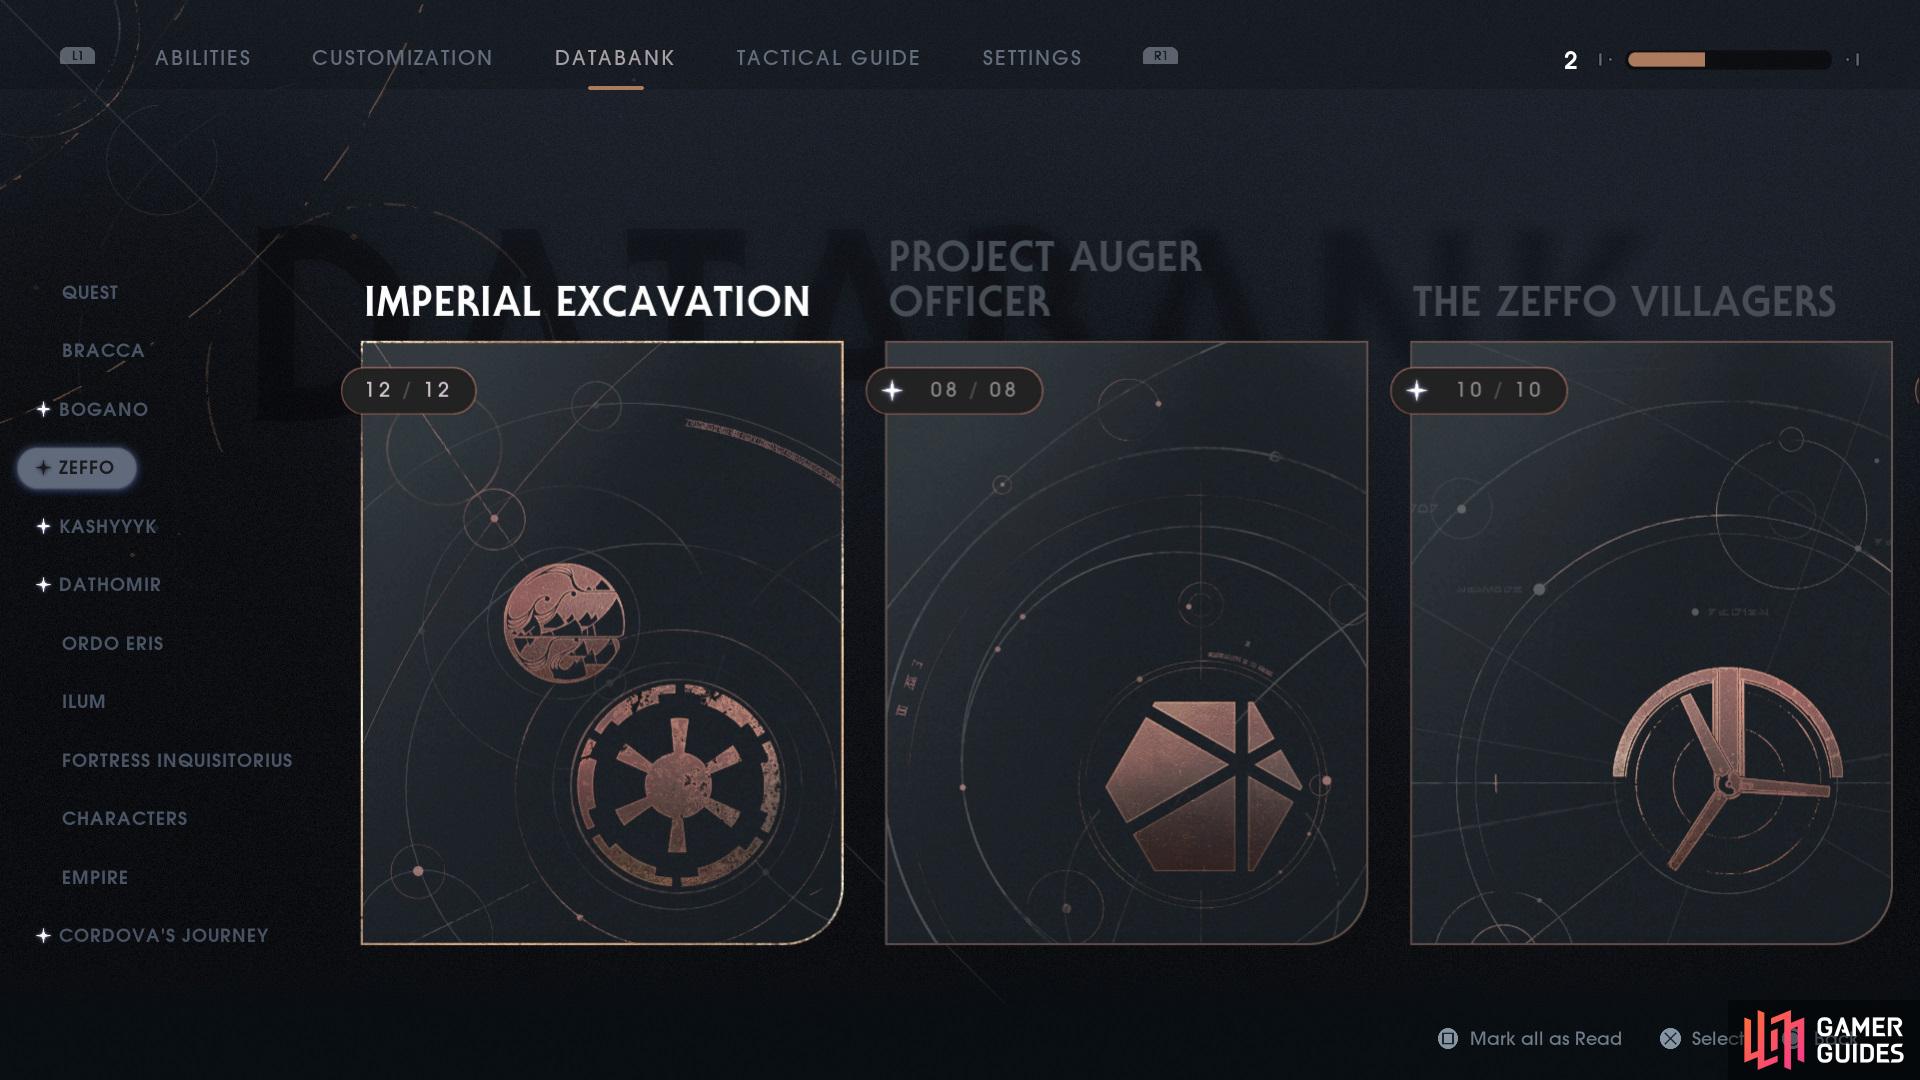Click the cross Select button icon
The height and width of the screenshot is (1080, 1920).
[x=1670, y=1038]
